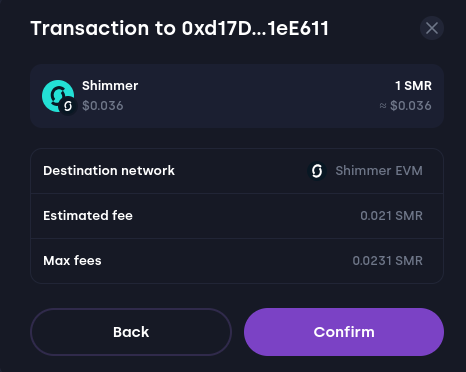Click the Shimmer EVM network name
The image size is (466, 372).
[x=379, y=171]
